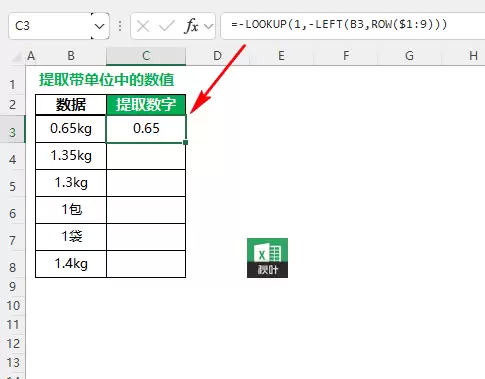Image resolution: width=485 pixels, height=379 pixels.
Task: Select row 3 header
Action: 12,129
